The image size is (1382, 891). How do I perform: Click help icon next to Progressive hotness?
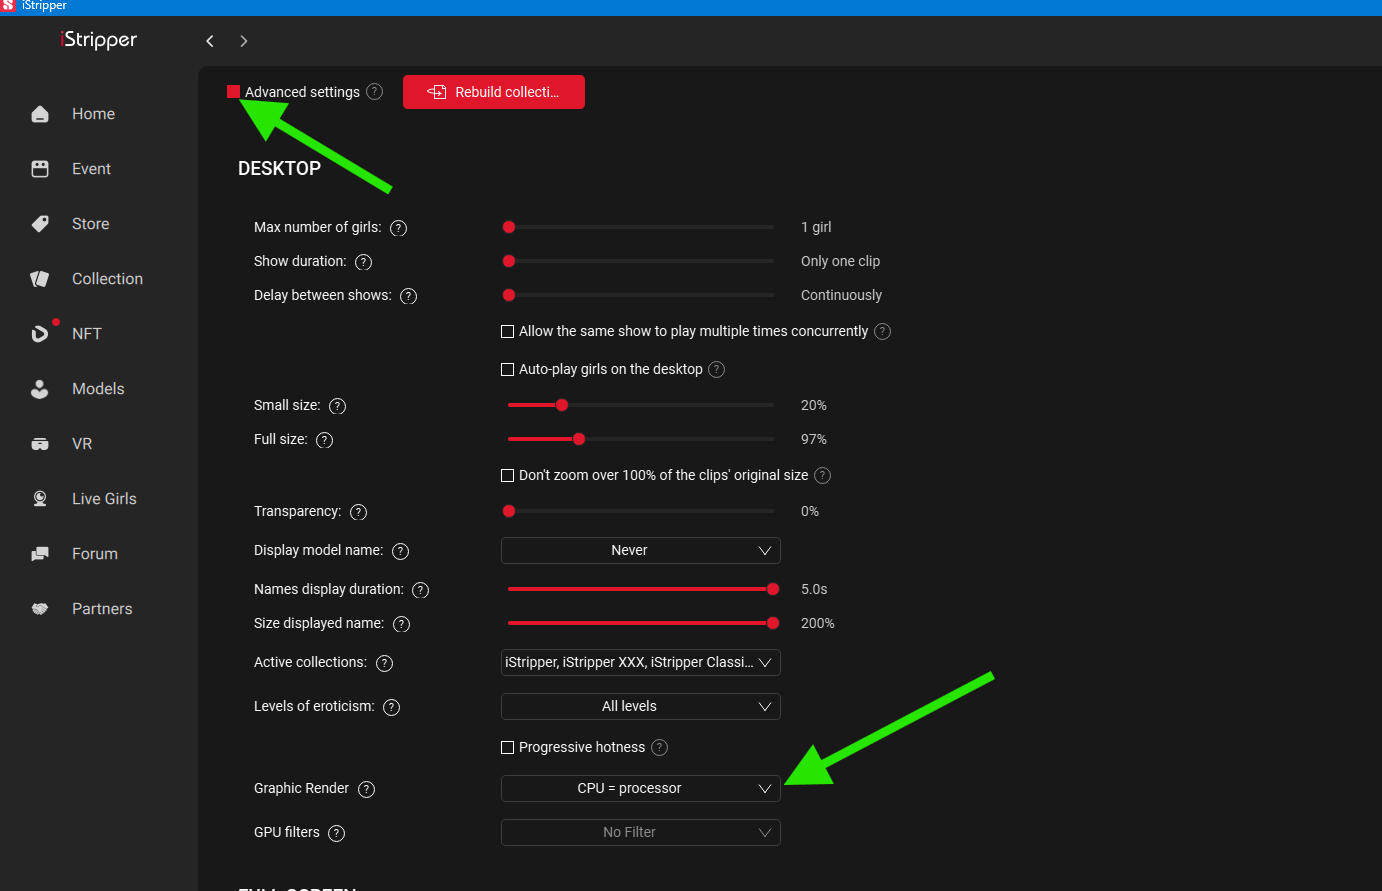click(x=659, y=748)
